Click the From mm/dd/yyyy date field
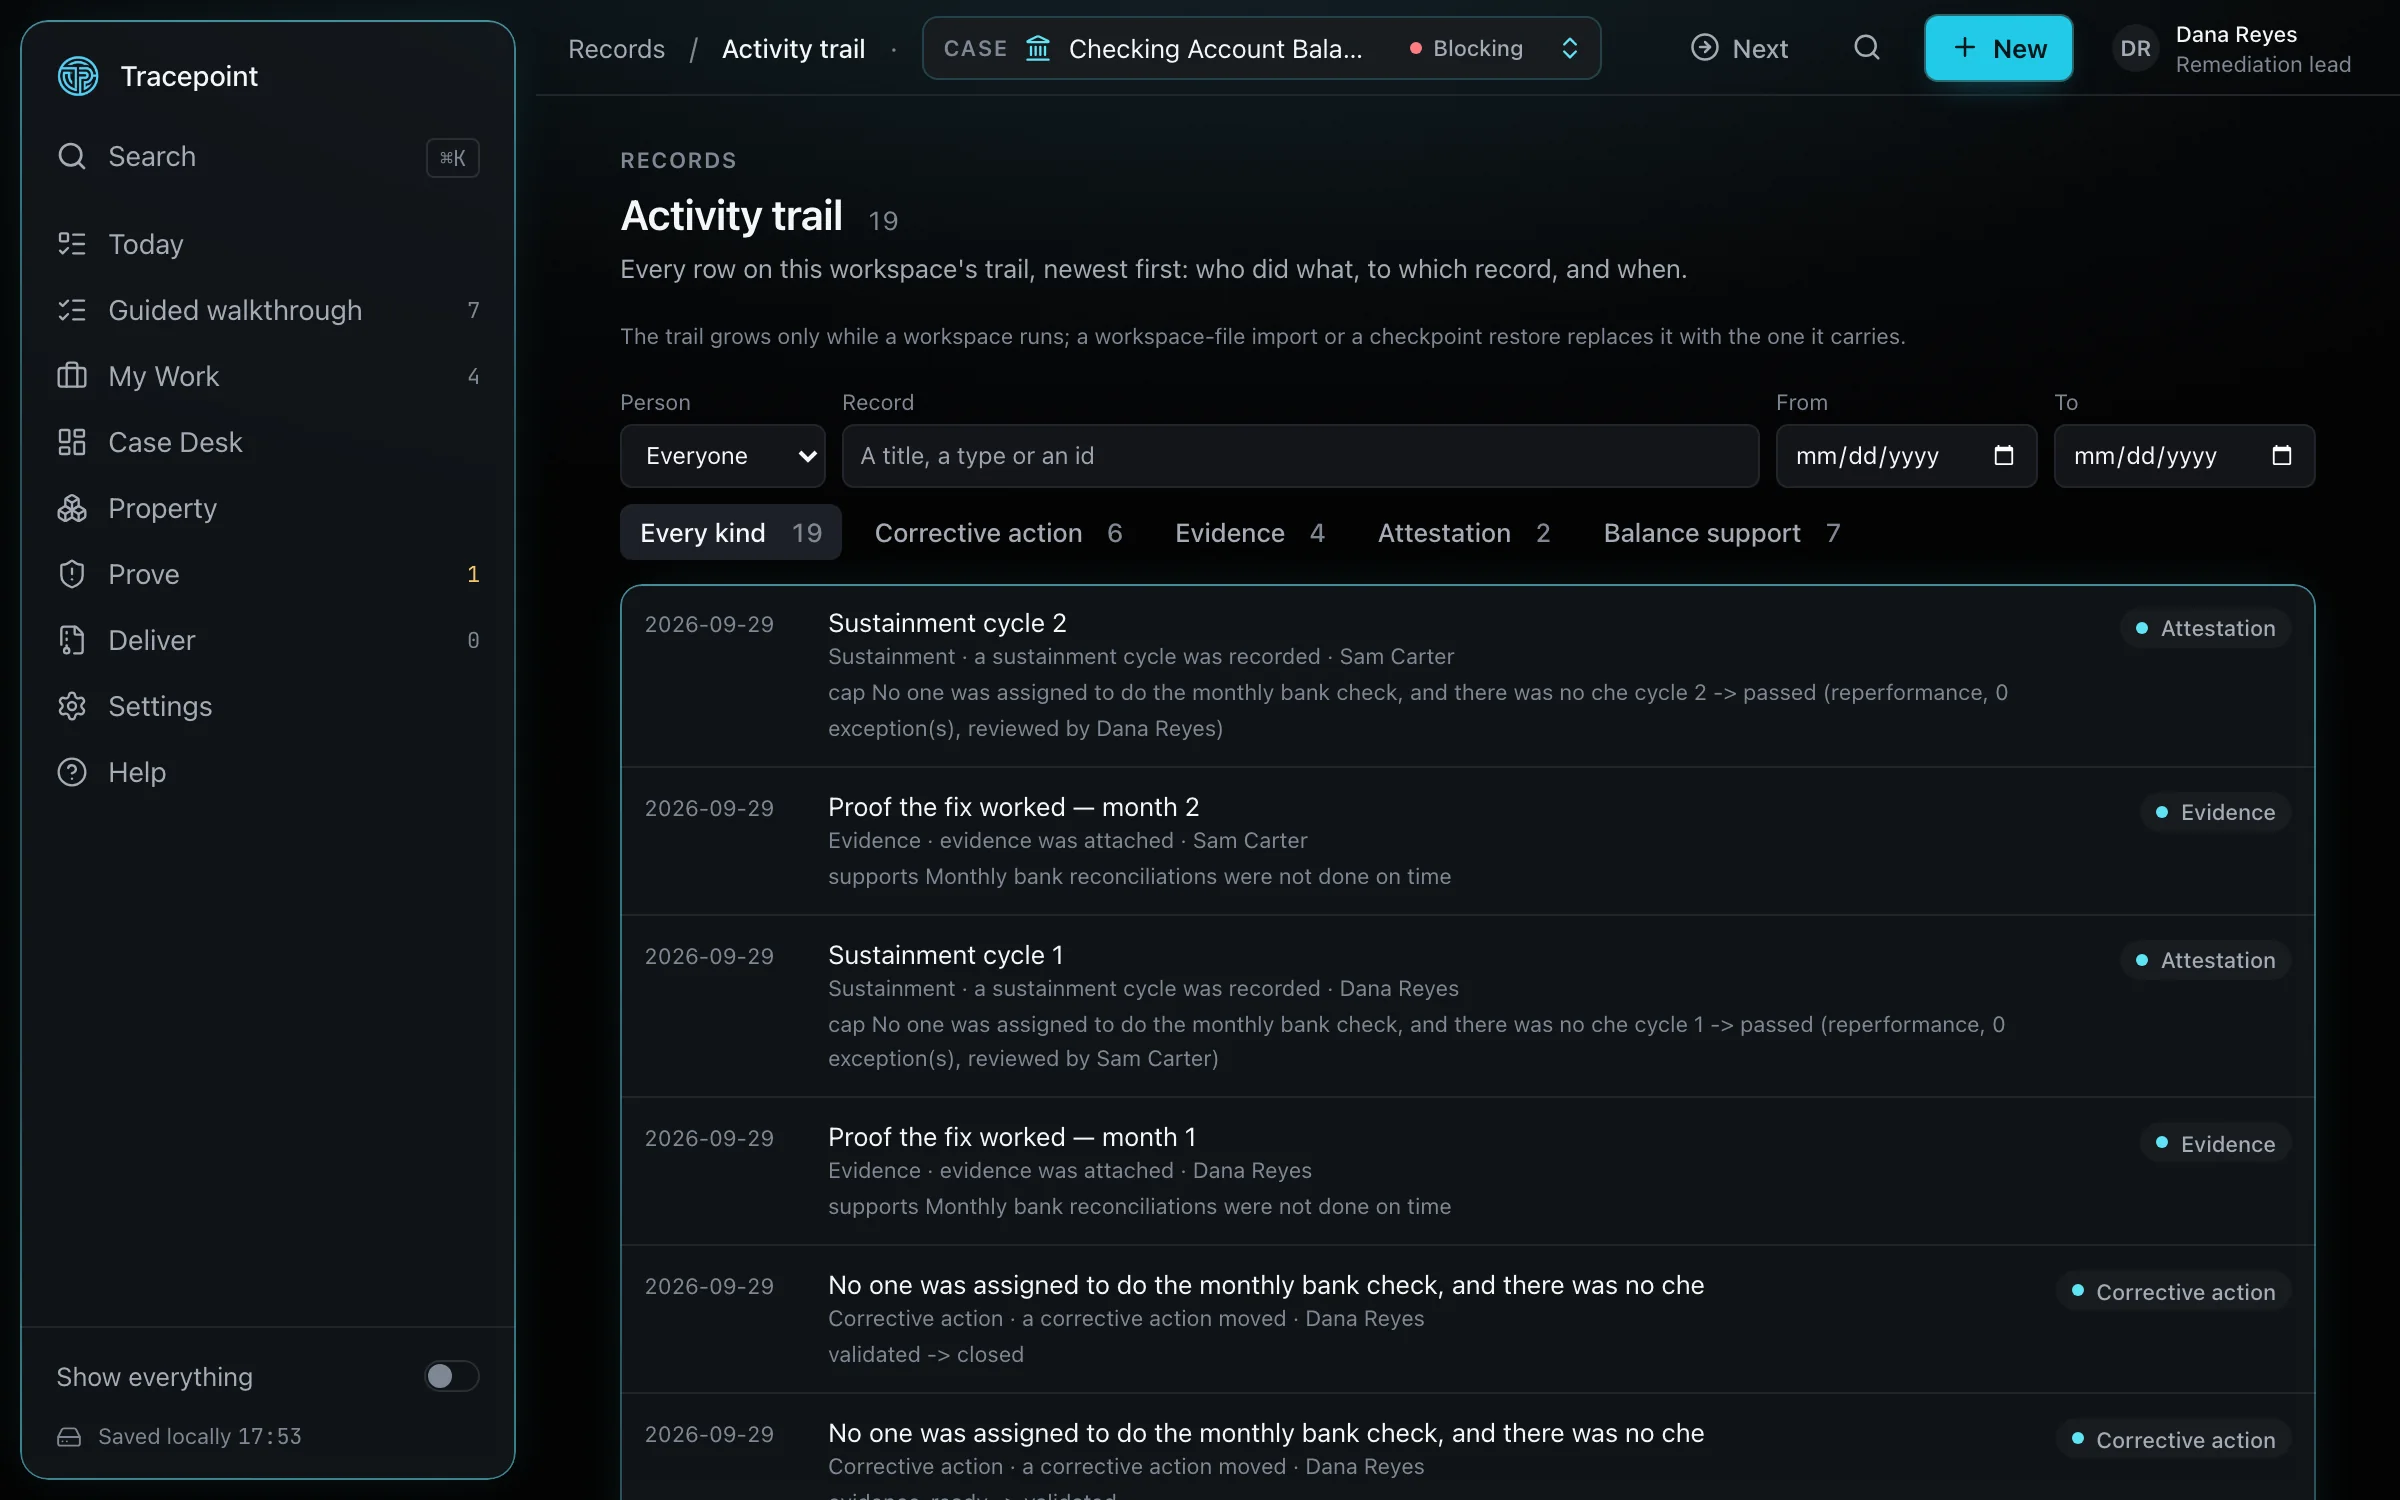Viewport: 2400px width, 1500px height. tap(1906, 456)
